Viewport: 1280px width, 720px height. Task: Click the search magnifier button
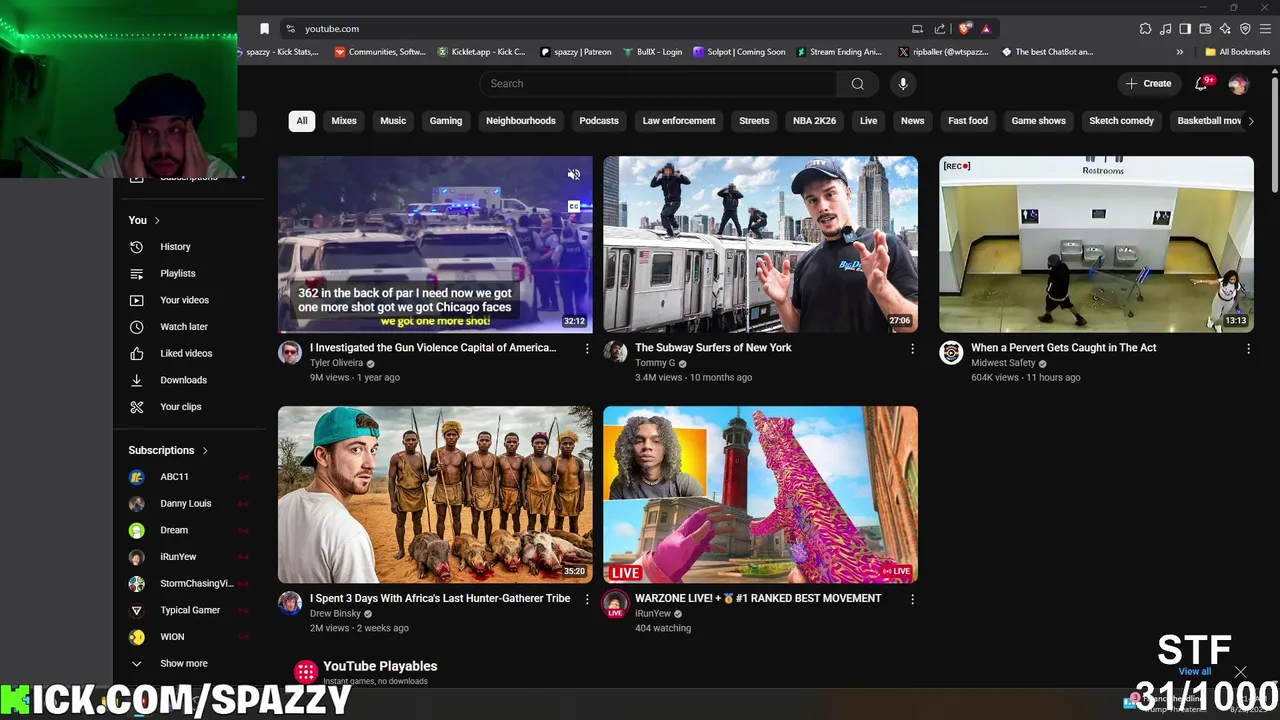click(x=857, y=84)
